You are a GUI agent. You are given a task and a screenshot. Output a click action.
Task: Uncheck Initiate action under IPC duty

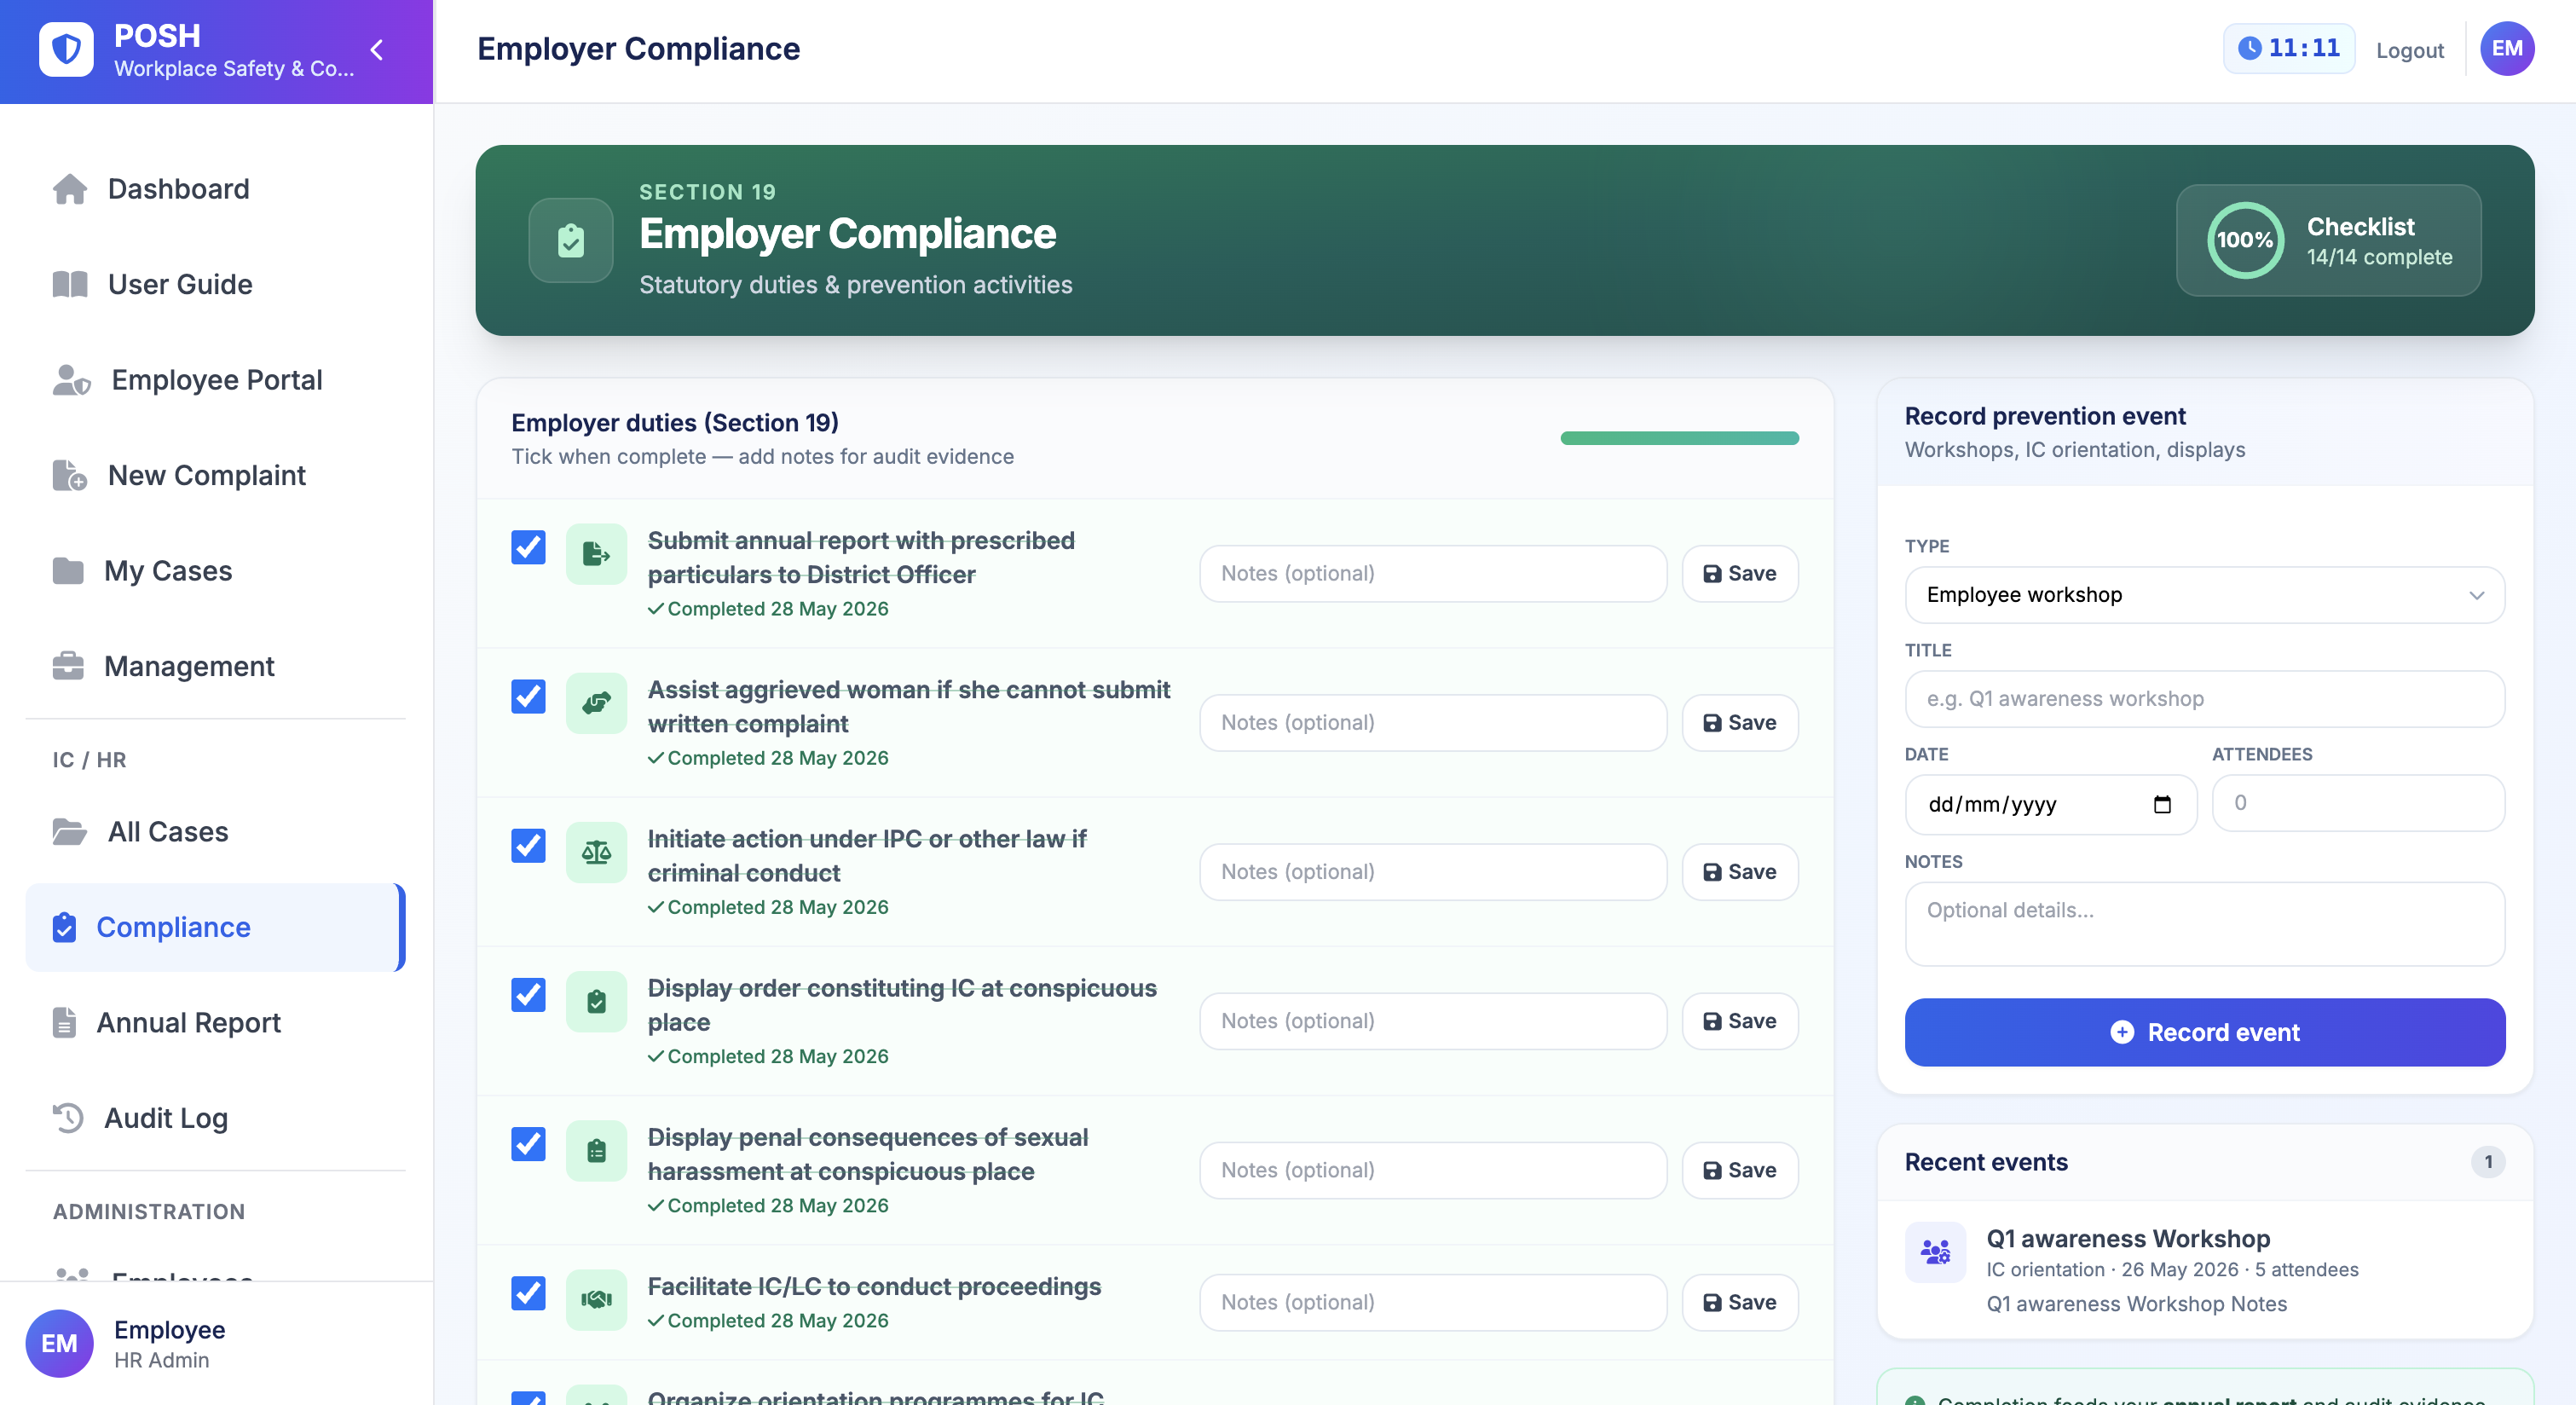tap(528, 845)
